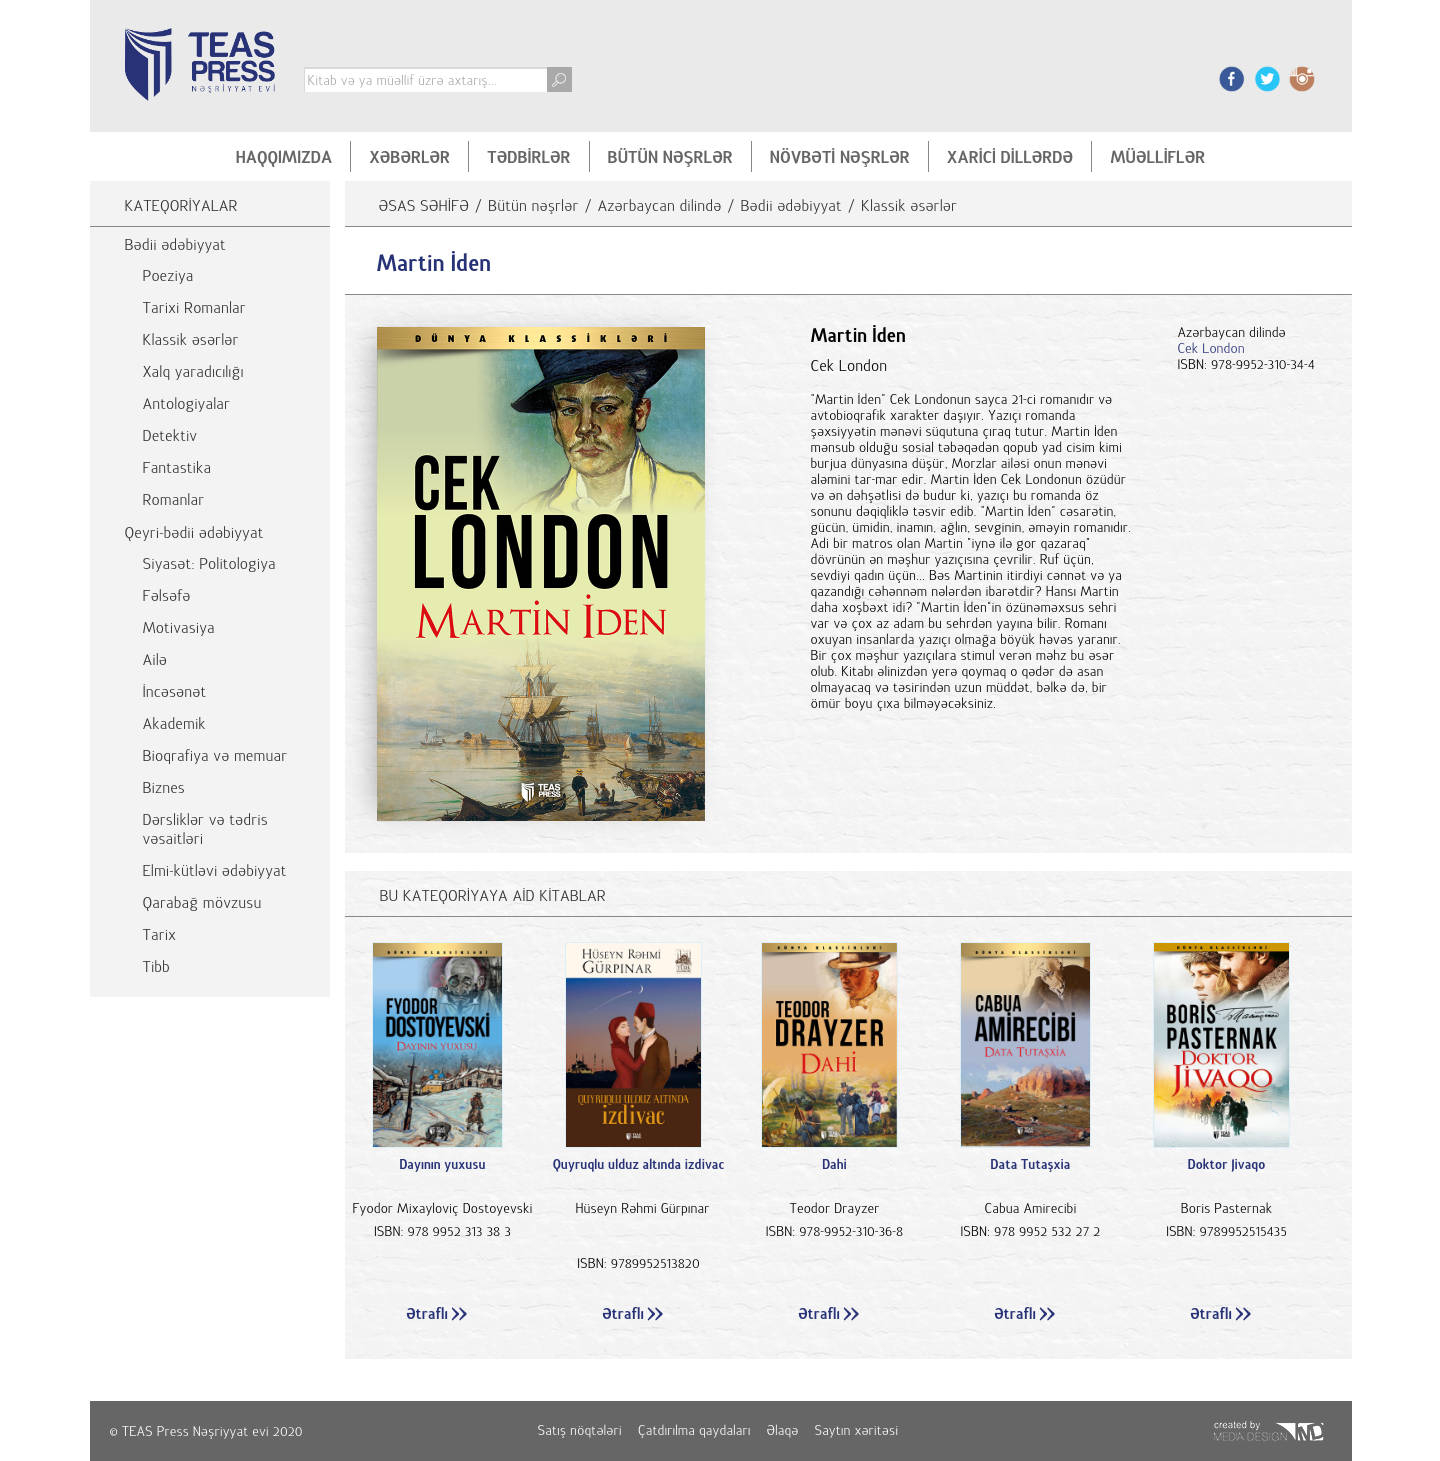1440x1461 pixels.
Task: Select Bioqrafiya və memuar category
Action: point(214,756)
